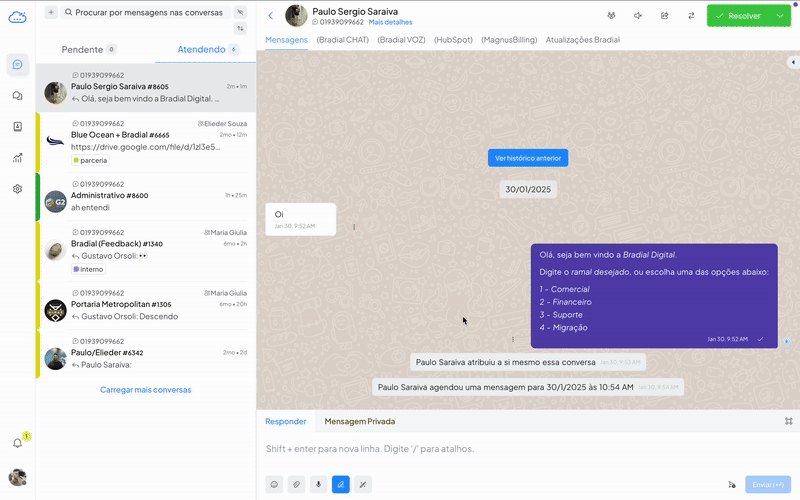Screen dimensions: 800x500
Task: Click the notifications bell icon
Action: coord(17,443)
